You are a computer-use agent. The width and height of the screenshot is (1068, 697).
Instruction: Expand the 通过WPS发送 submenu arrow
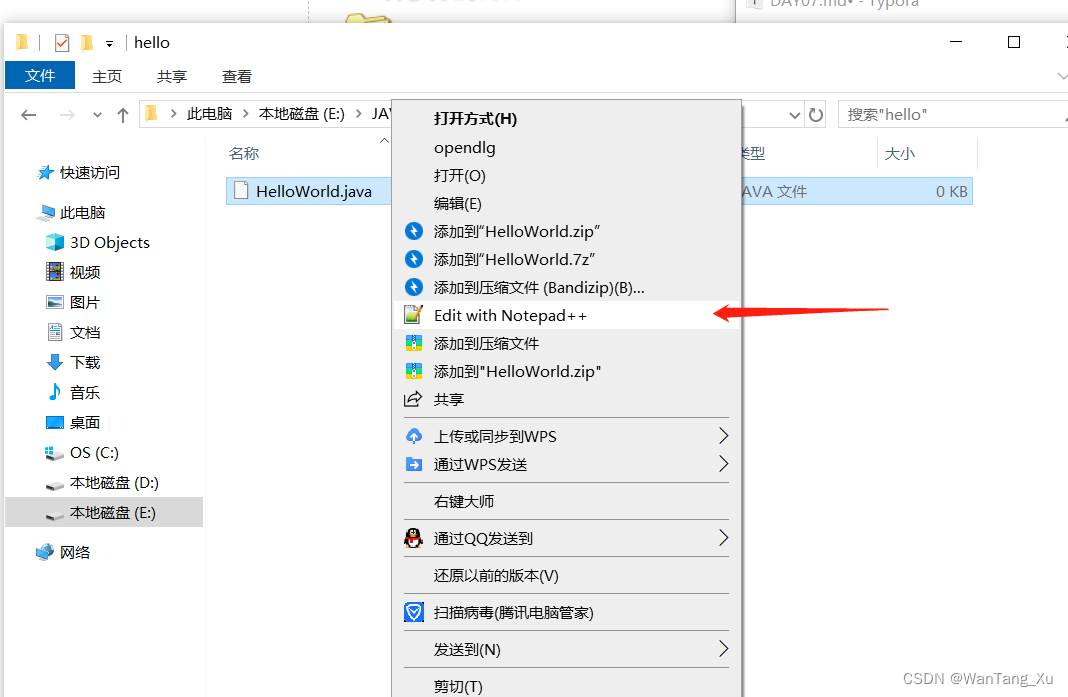pos(723,464)
